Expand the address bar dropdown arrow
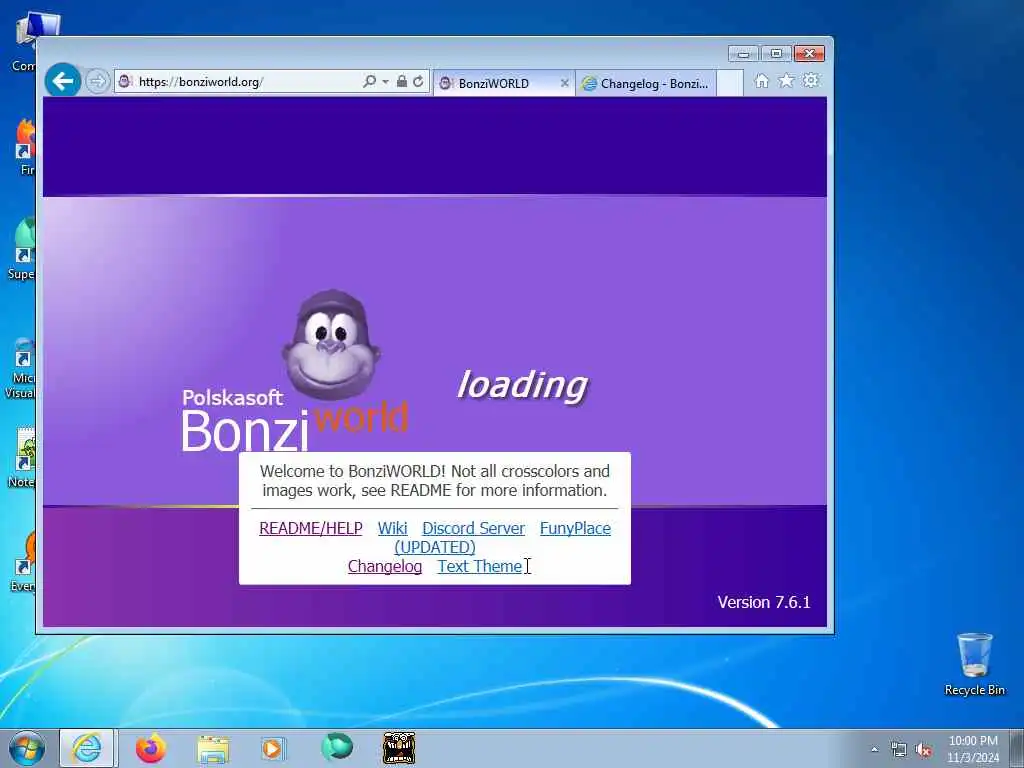Viewport: 1024px width, 768px height. click(x=385, y=82)
